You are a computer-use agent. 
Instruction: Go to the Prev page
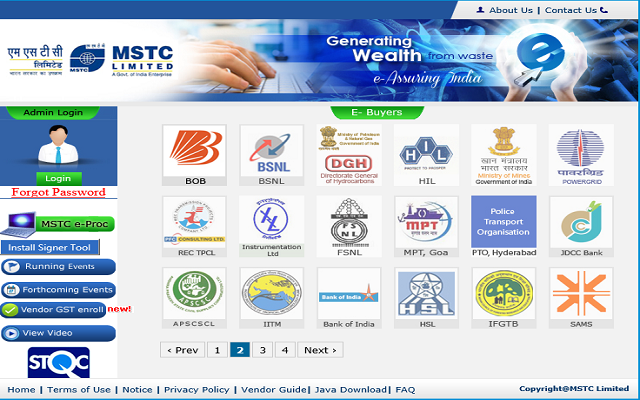182,350
